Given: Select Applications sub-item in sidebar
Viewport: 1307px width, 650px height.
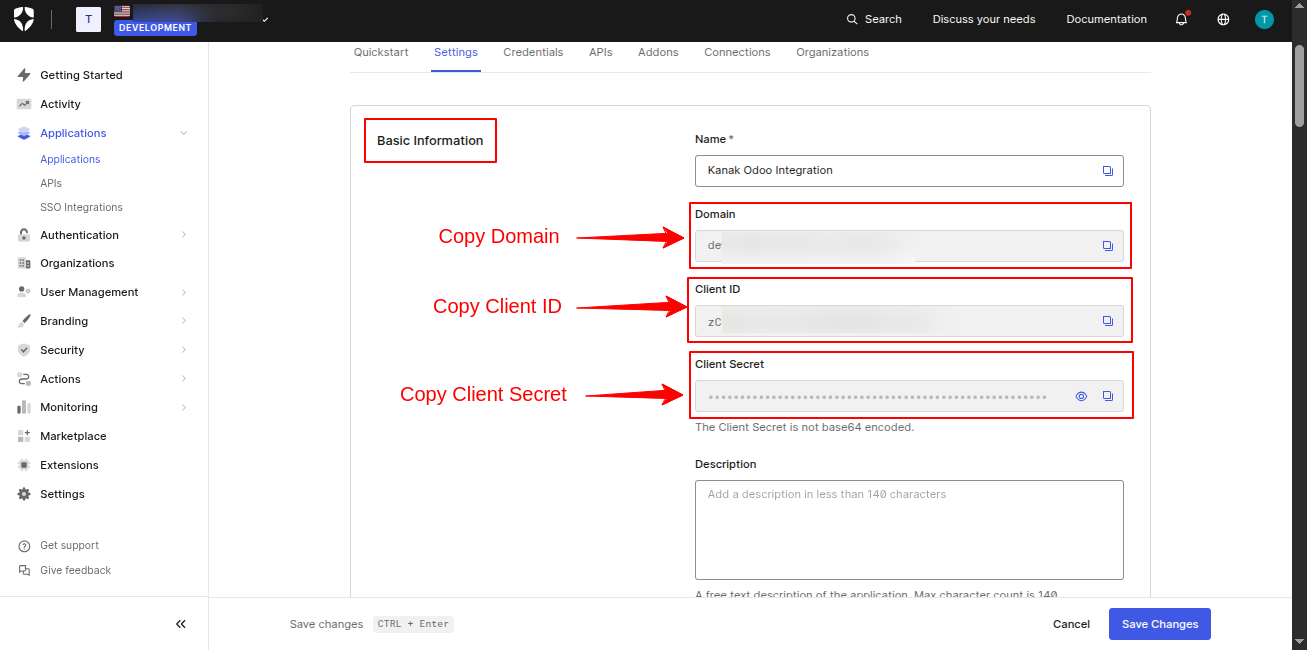Looking at the screenshot, I should 70,159.
